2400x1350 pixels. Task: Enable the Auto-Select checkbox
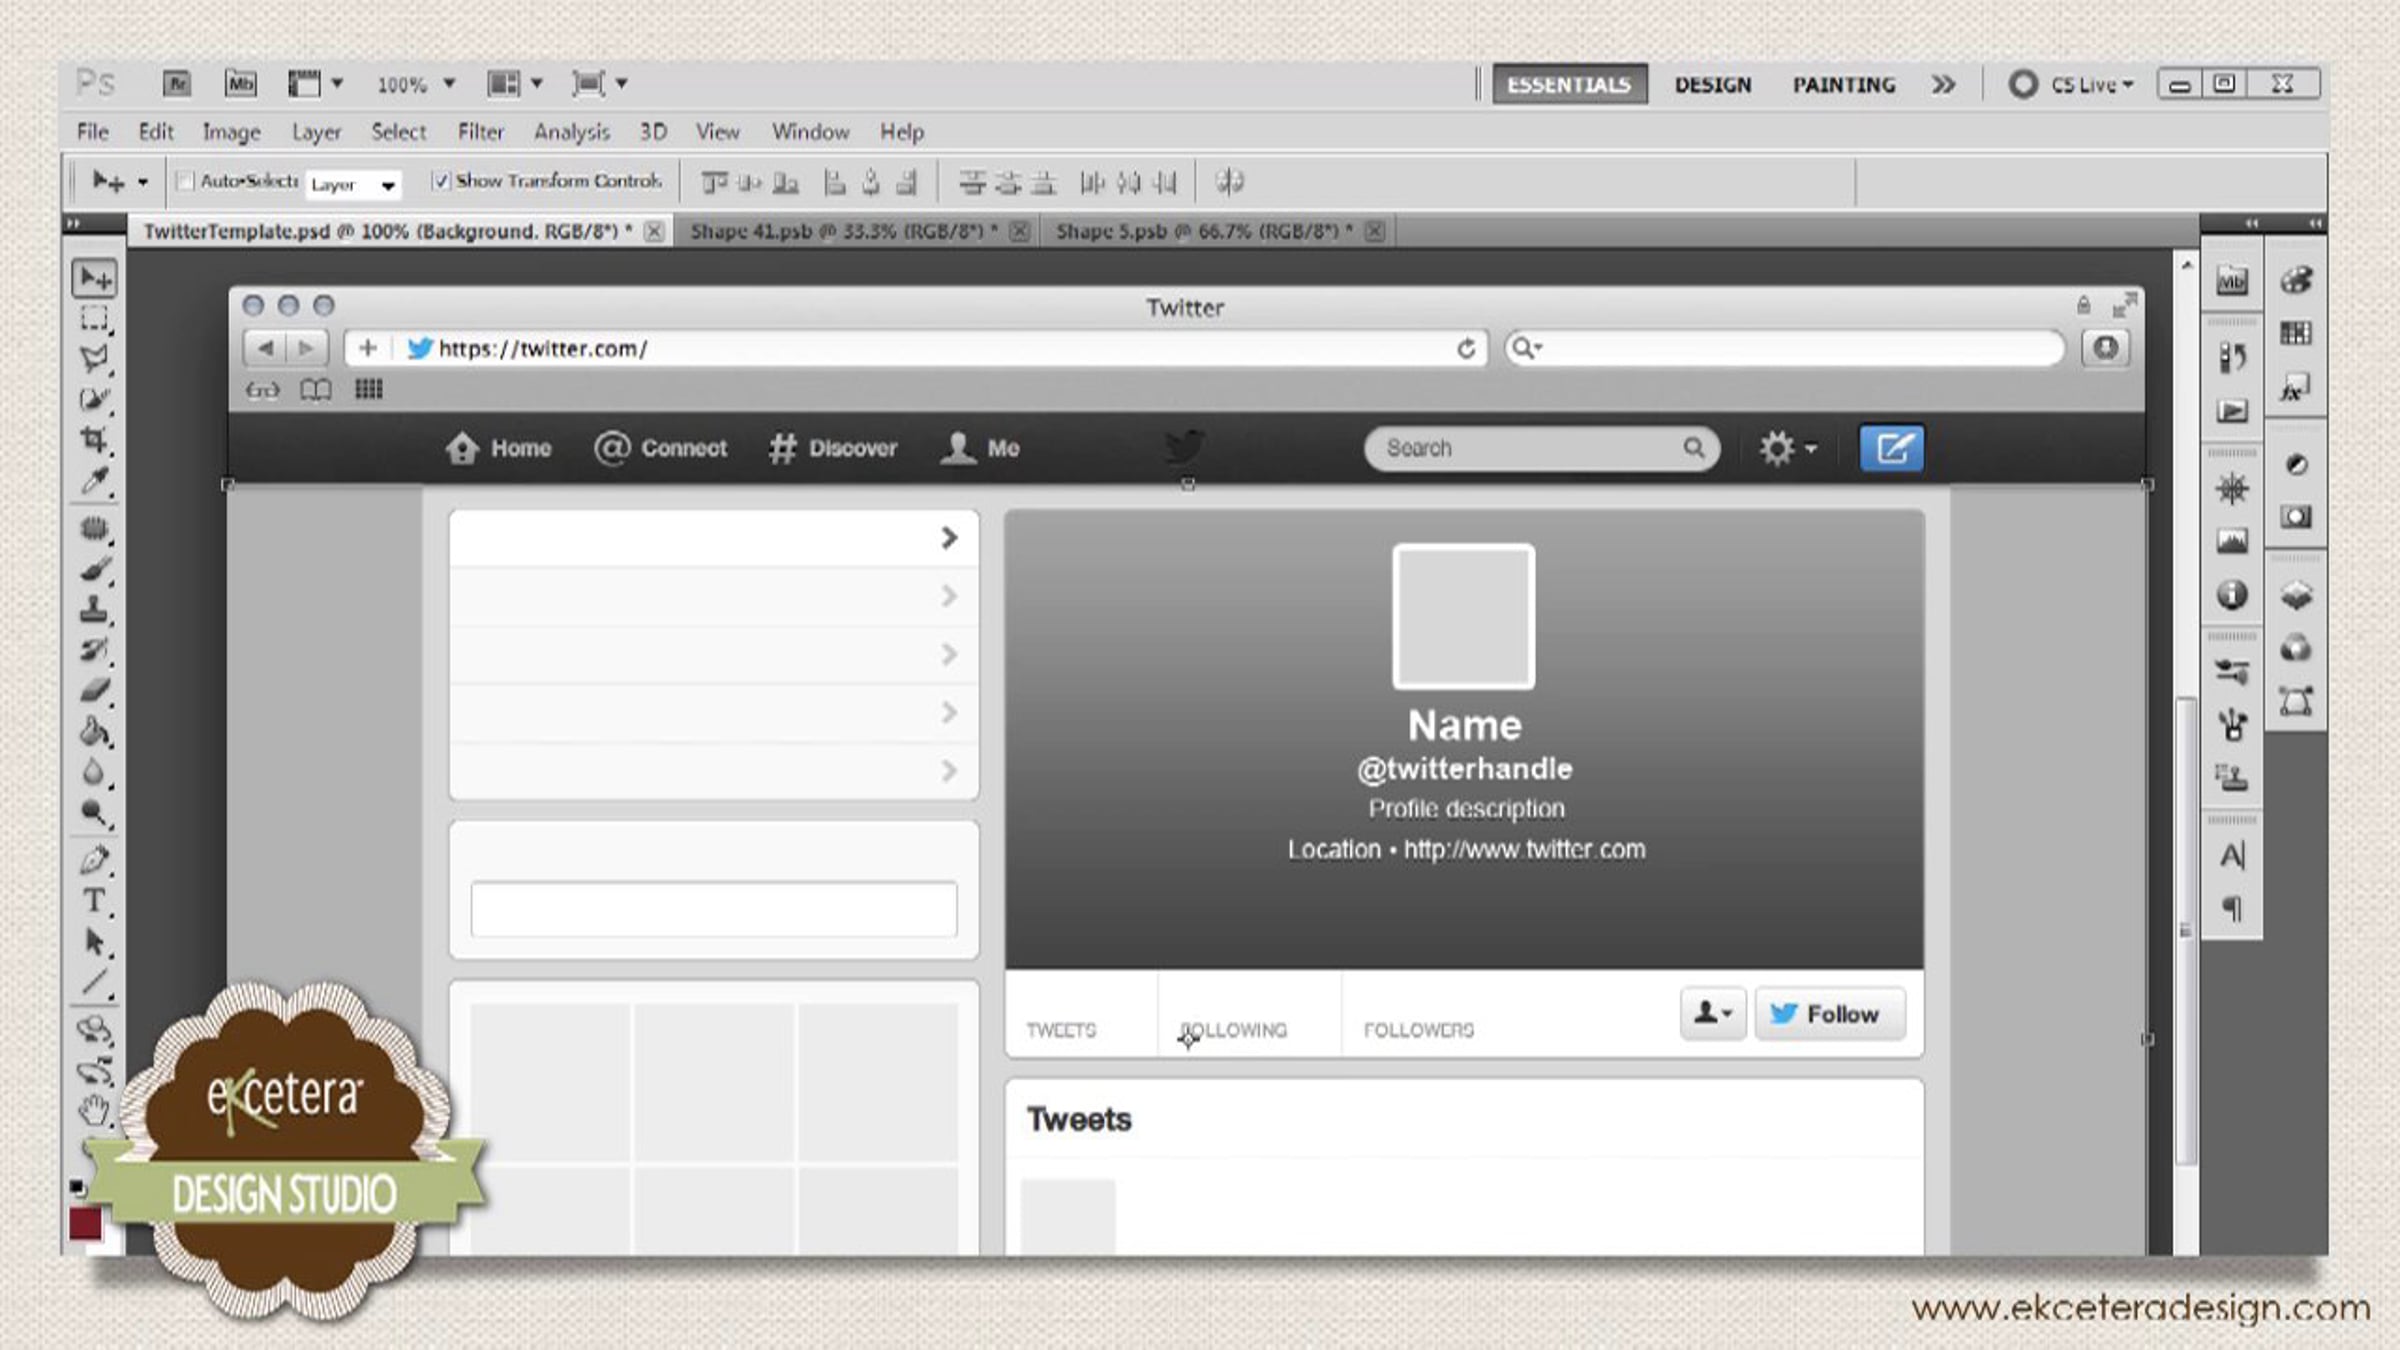(x=184, y=181)
